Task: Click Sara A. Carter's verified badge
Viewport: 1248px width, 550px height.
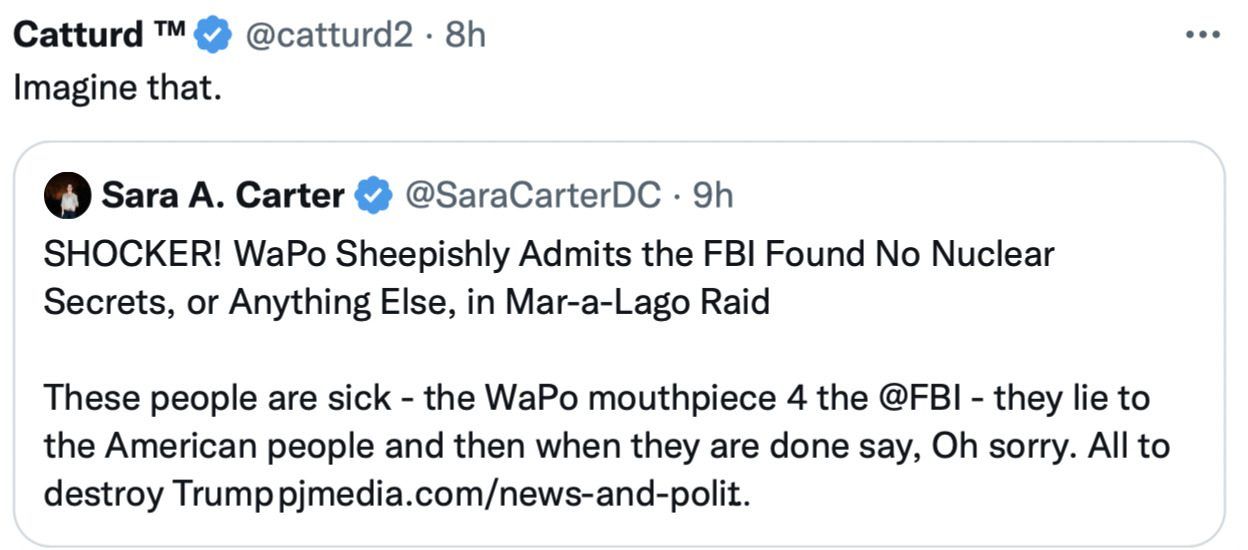Action: coord(374,196)
